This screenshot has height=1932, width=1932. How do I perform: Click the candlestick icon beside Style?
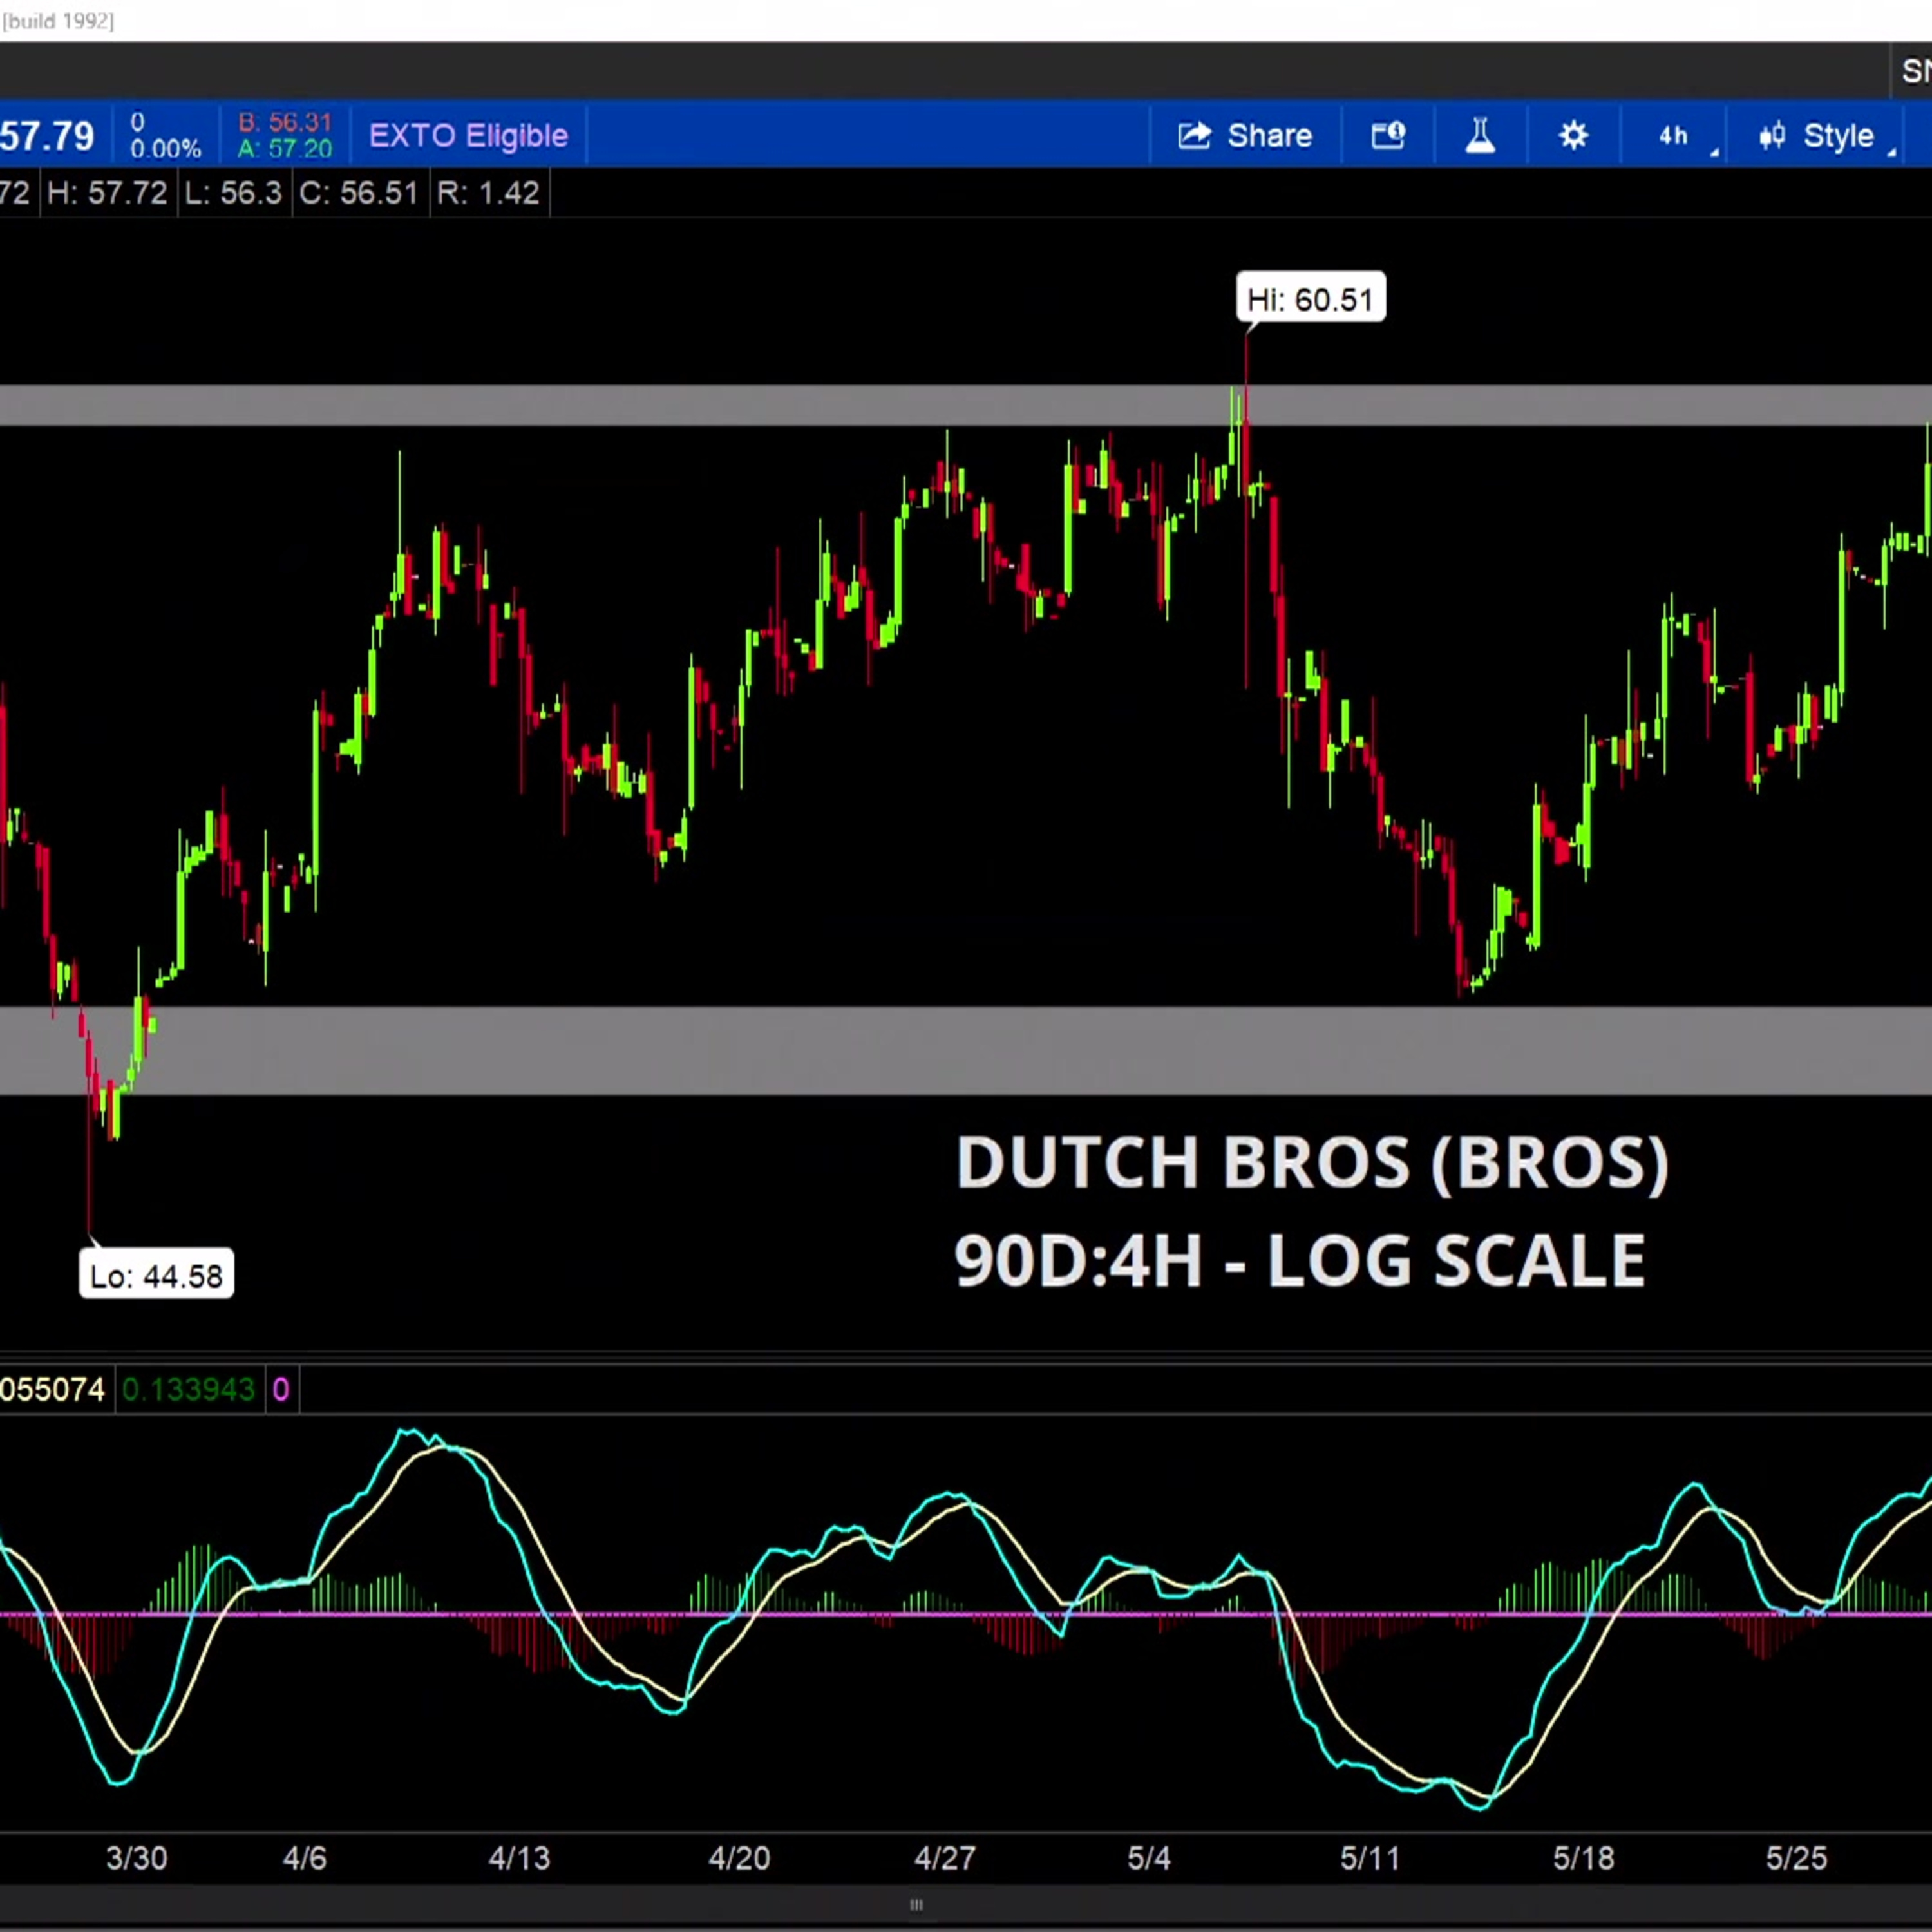click(x=1772, y=135)
